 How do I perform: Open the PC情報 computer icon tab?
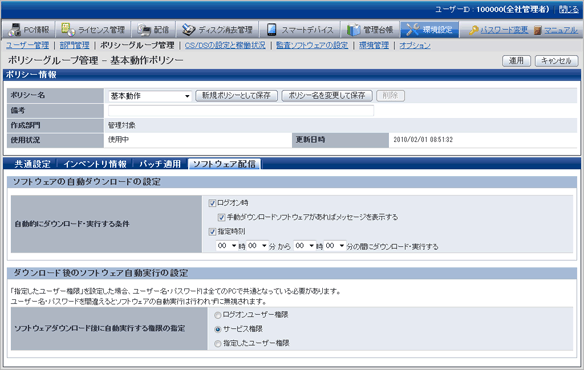15,29
